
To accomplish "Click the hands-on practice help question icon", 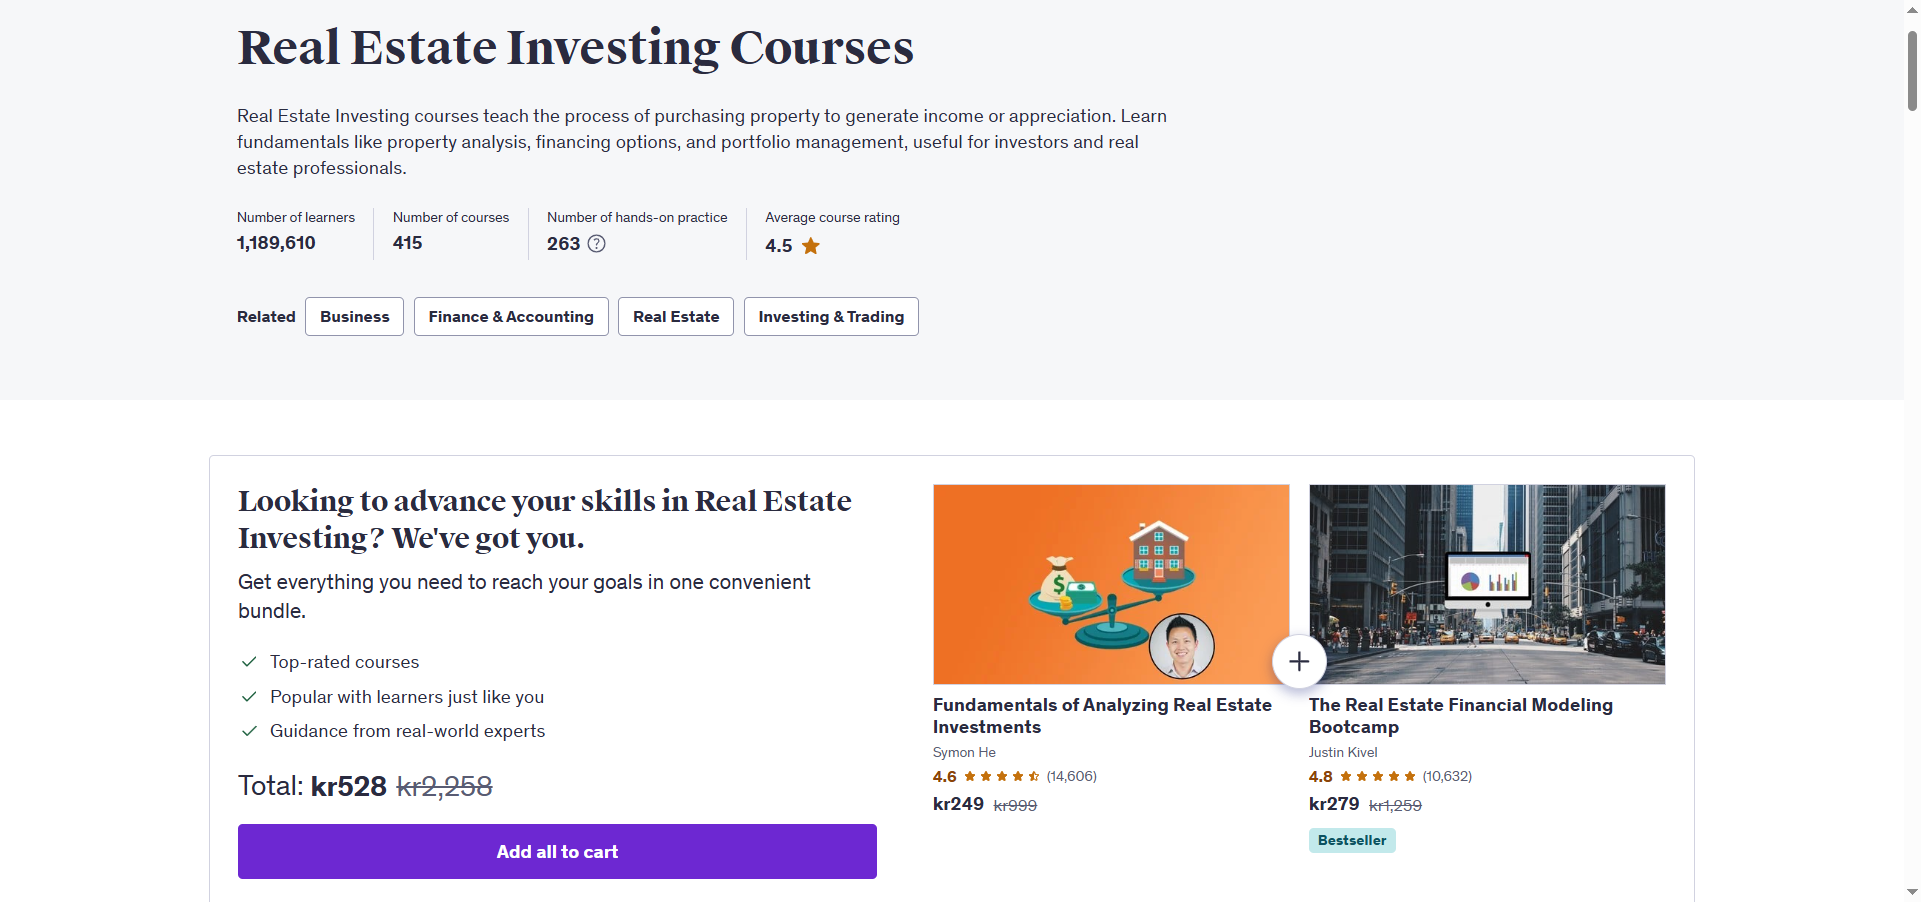I will click(x=596, y=243).
